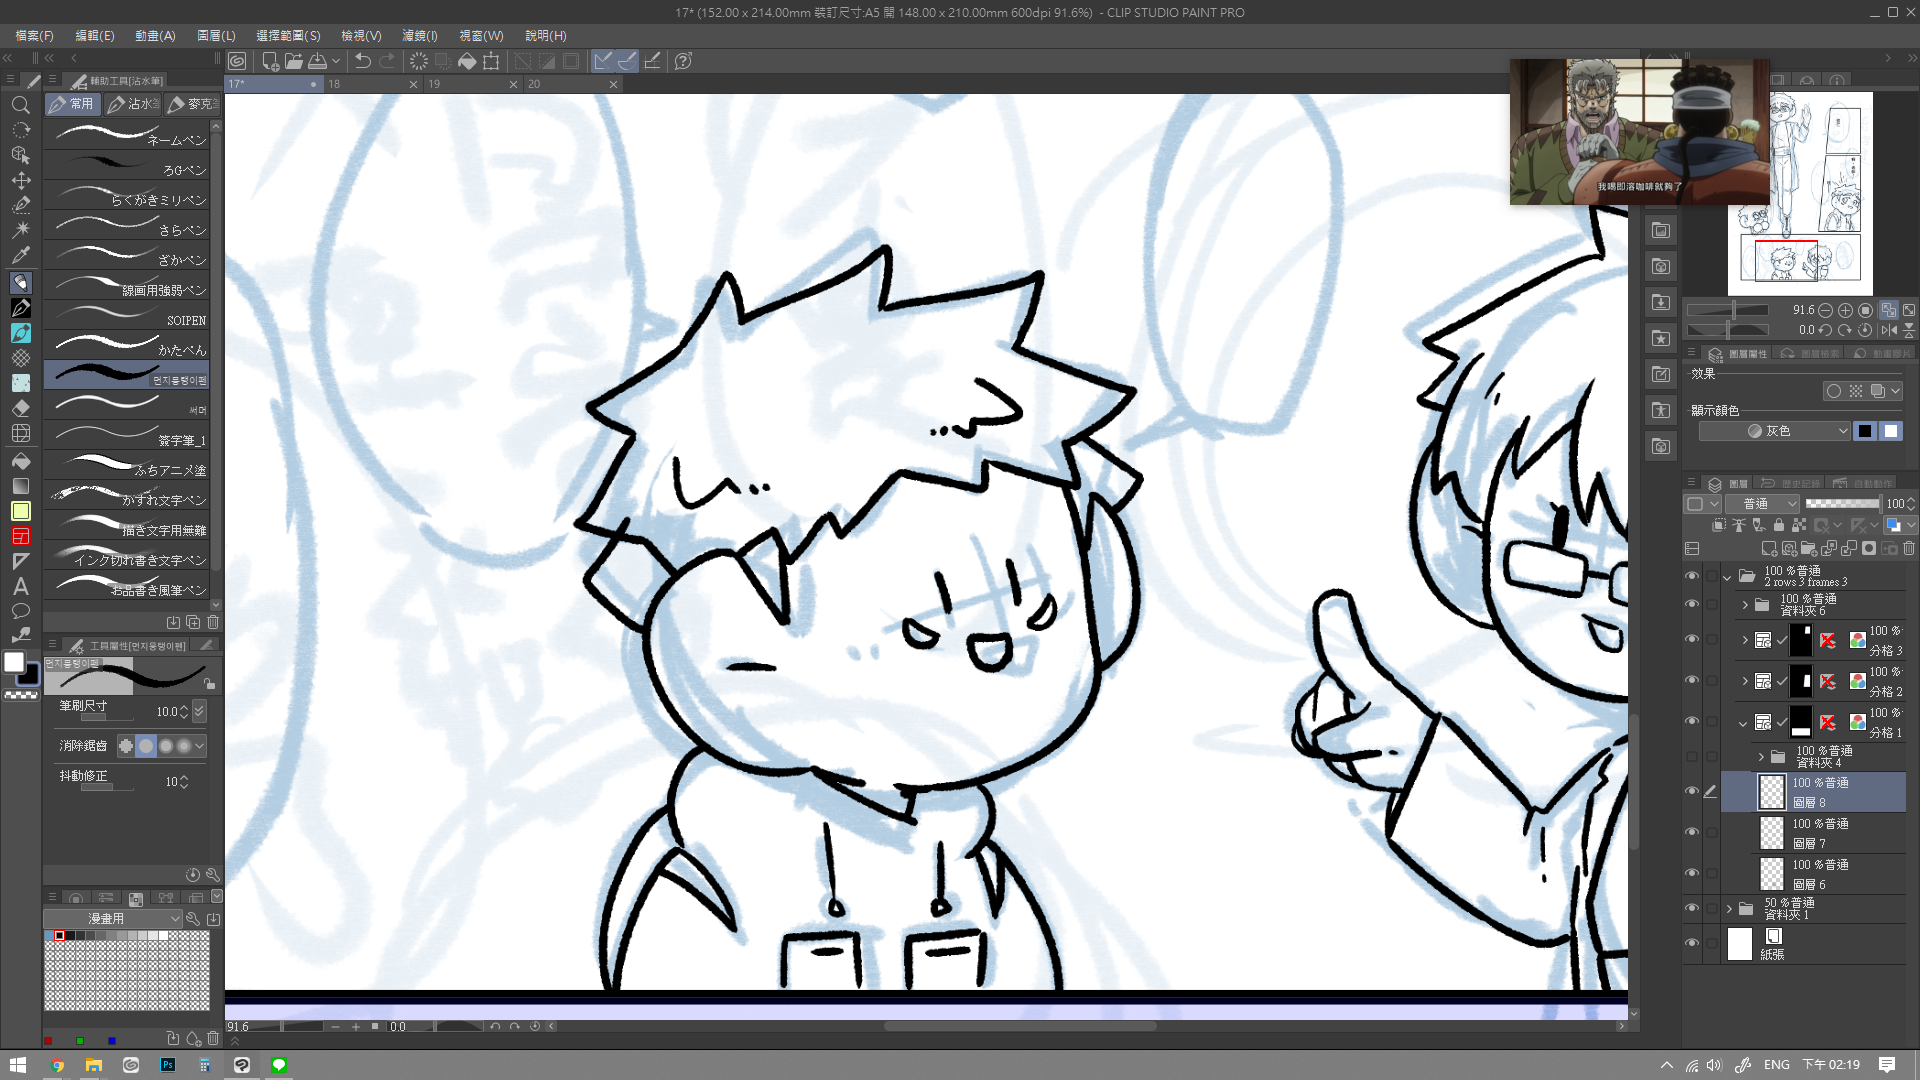Select the Auto select magic wand tool
Image resolution: width=1920 pixels, height=1080 pixels.
click(20, 229)
